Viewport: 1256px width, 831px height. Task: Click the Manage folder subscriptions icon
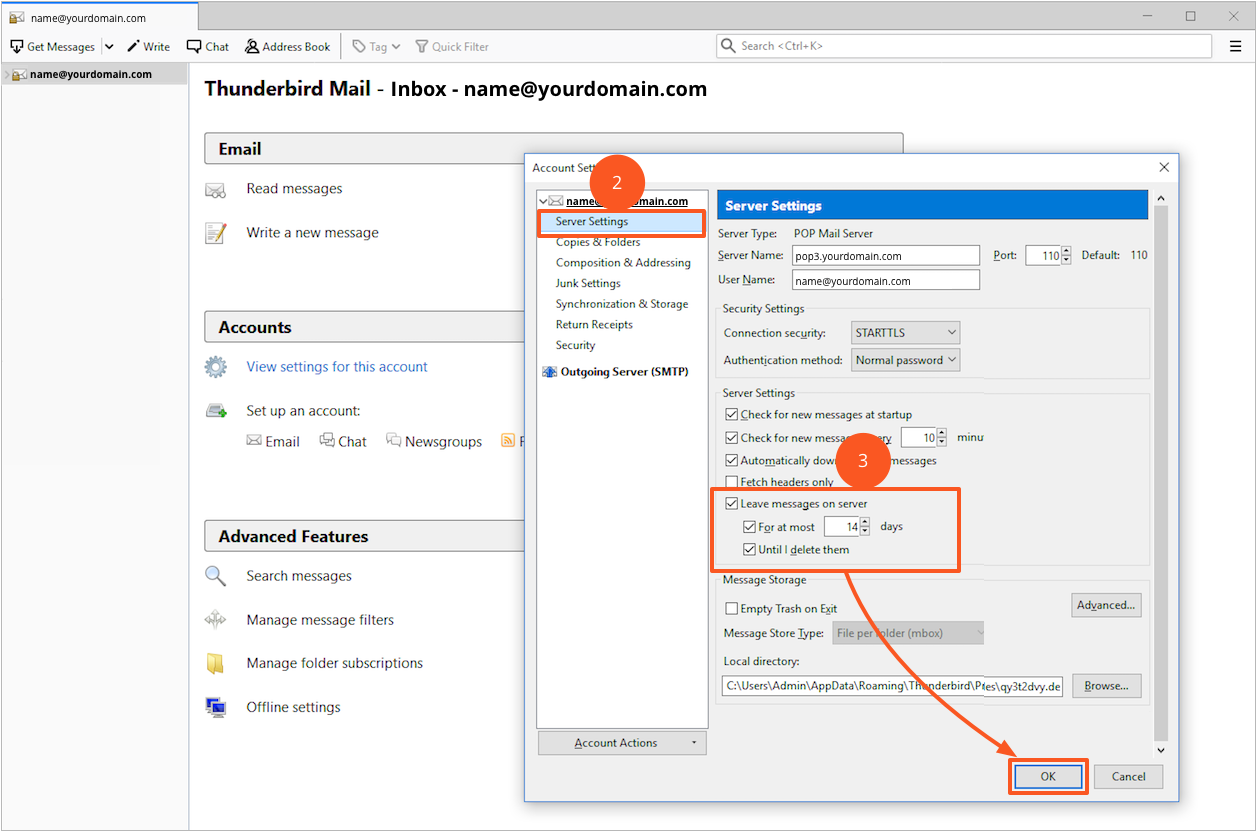click(215, 663)
